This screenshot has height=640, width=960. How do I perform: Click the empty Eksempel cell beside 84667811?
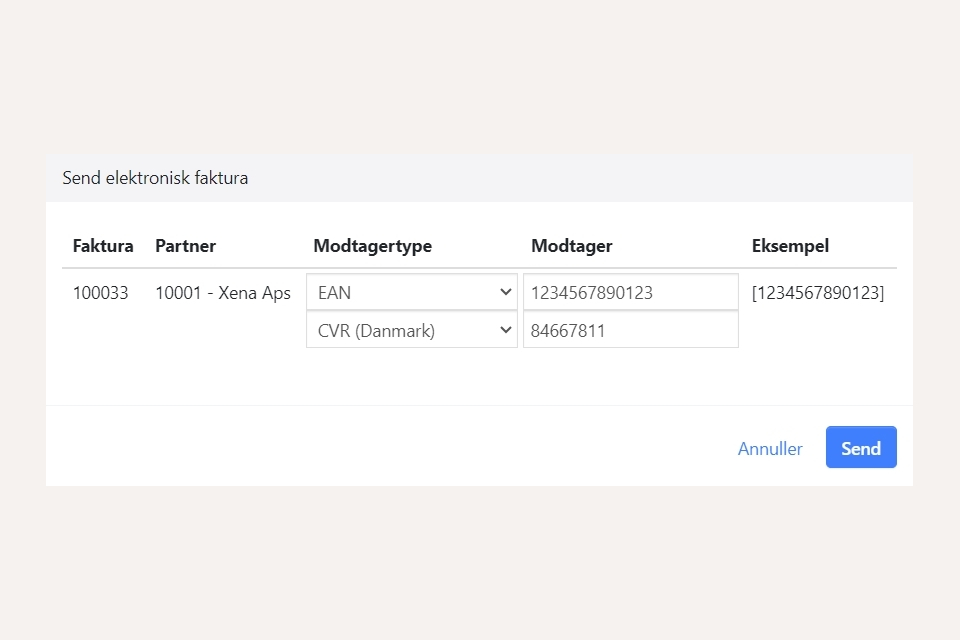818,331
